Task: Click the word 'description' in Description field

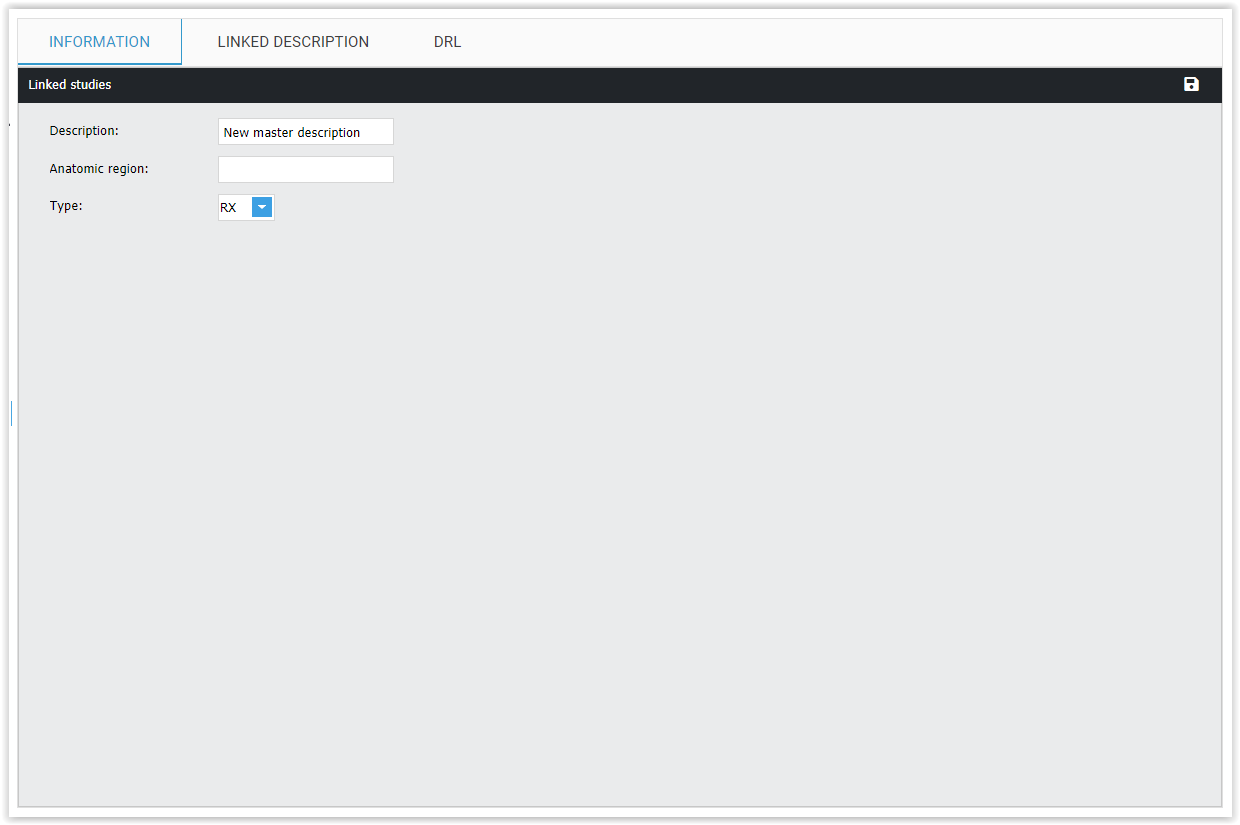Action: click(328, 133)
